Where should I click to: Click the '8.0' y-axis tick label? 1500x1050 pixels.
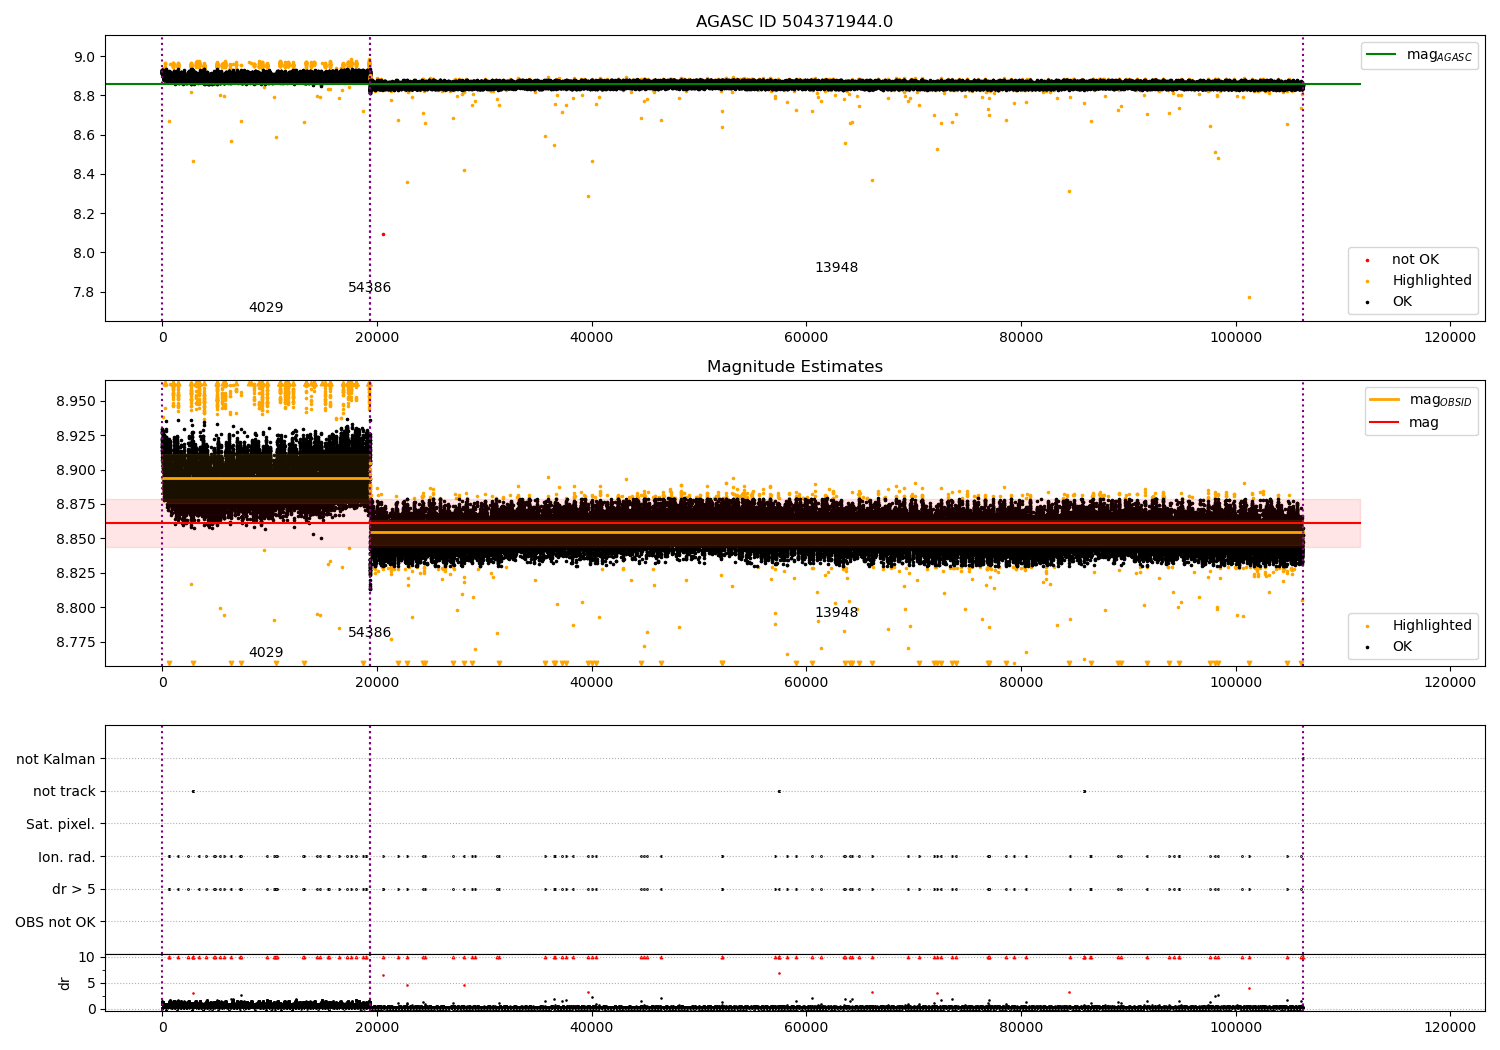click(84, 253)
